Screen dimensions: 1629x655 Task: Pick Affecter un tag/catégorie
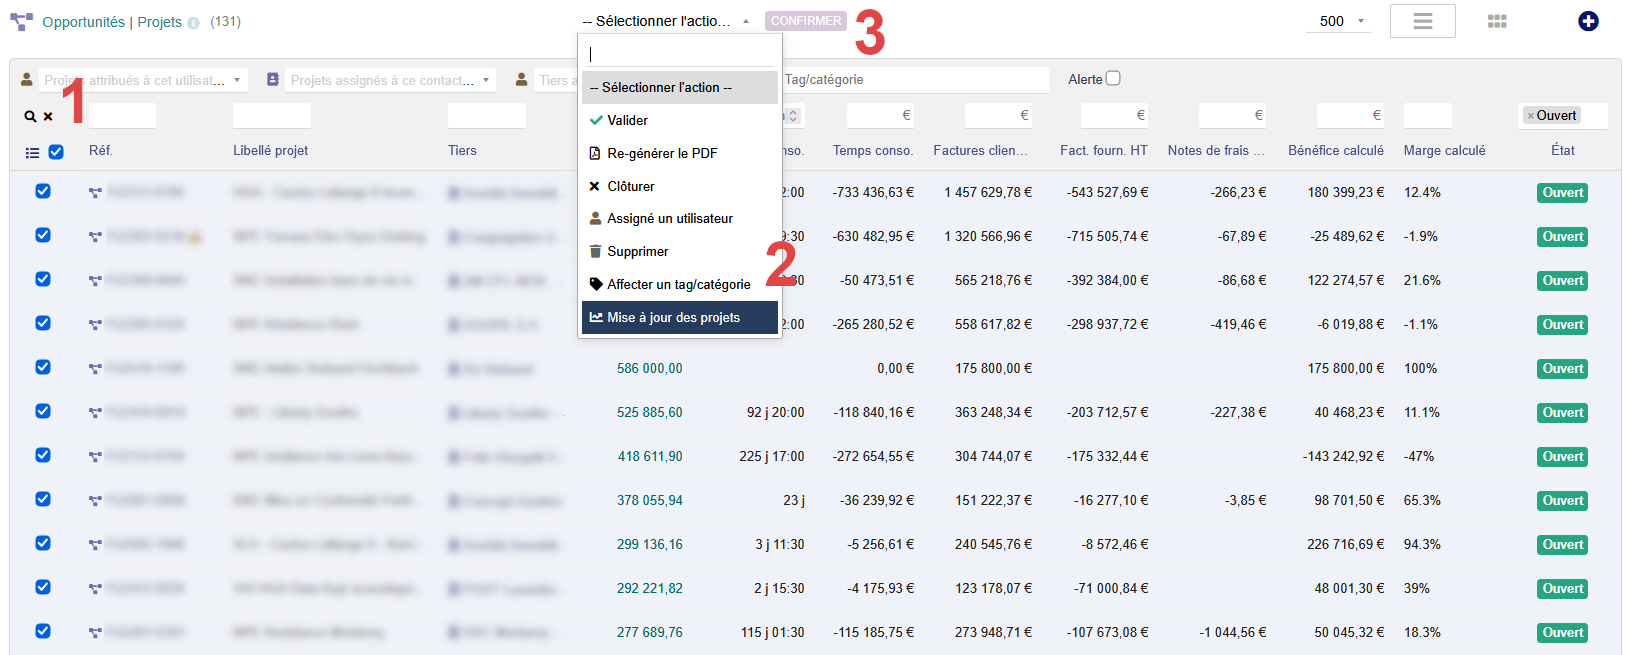pyautogui.click(x=680, y=284)
